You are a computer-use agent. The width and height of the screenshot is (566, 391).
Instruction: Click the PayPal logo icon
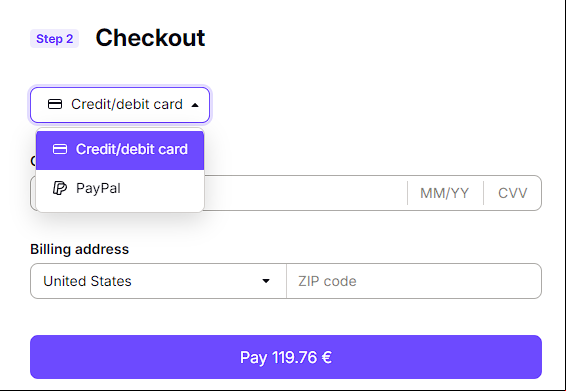[60, 188]
